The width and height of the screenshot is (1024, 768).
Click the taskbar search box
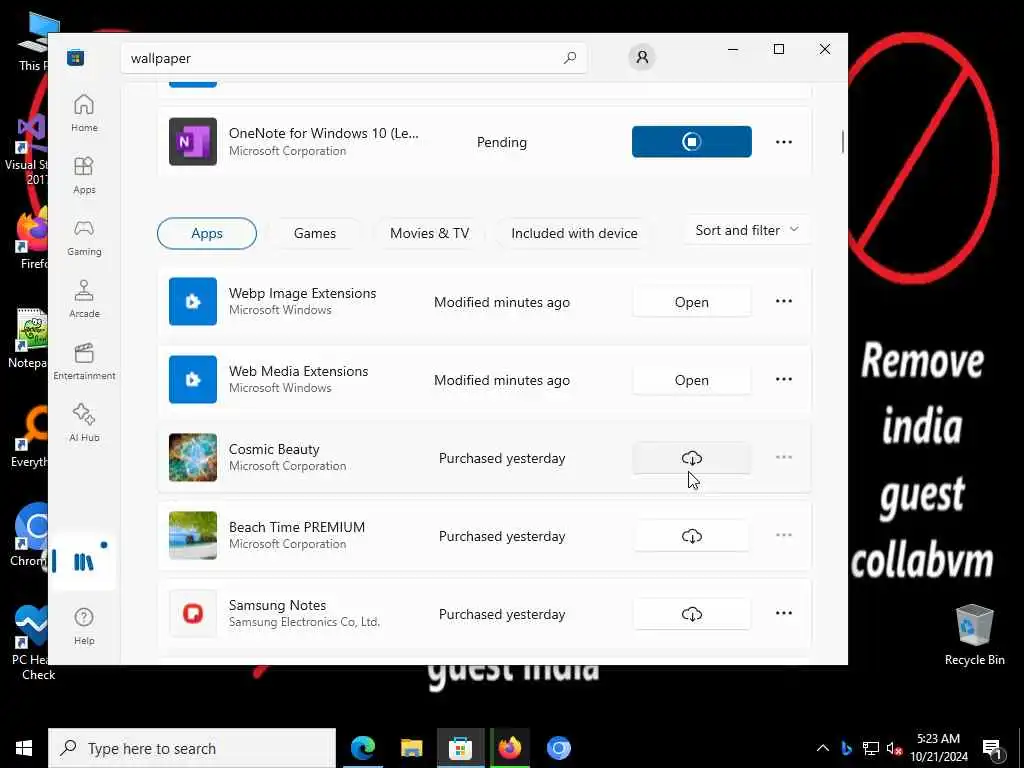(192, 748)
